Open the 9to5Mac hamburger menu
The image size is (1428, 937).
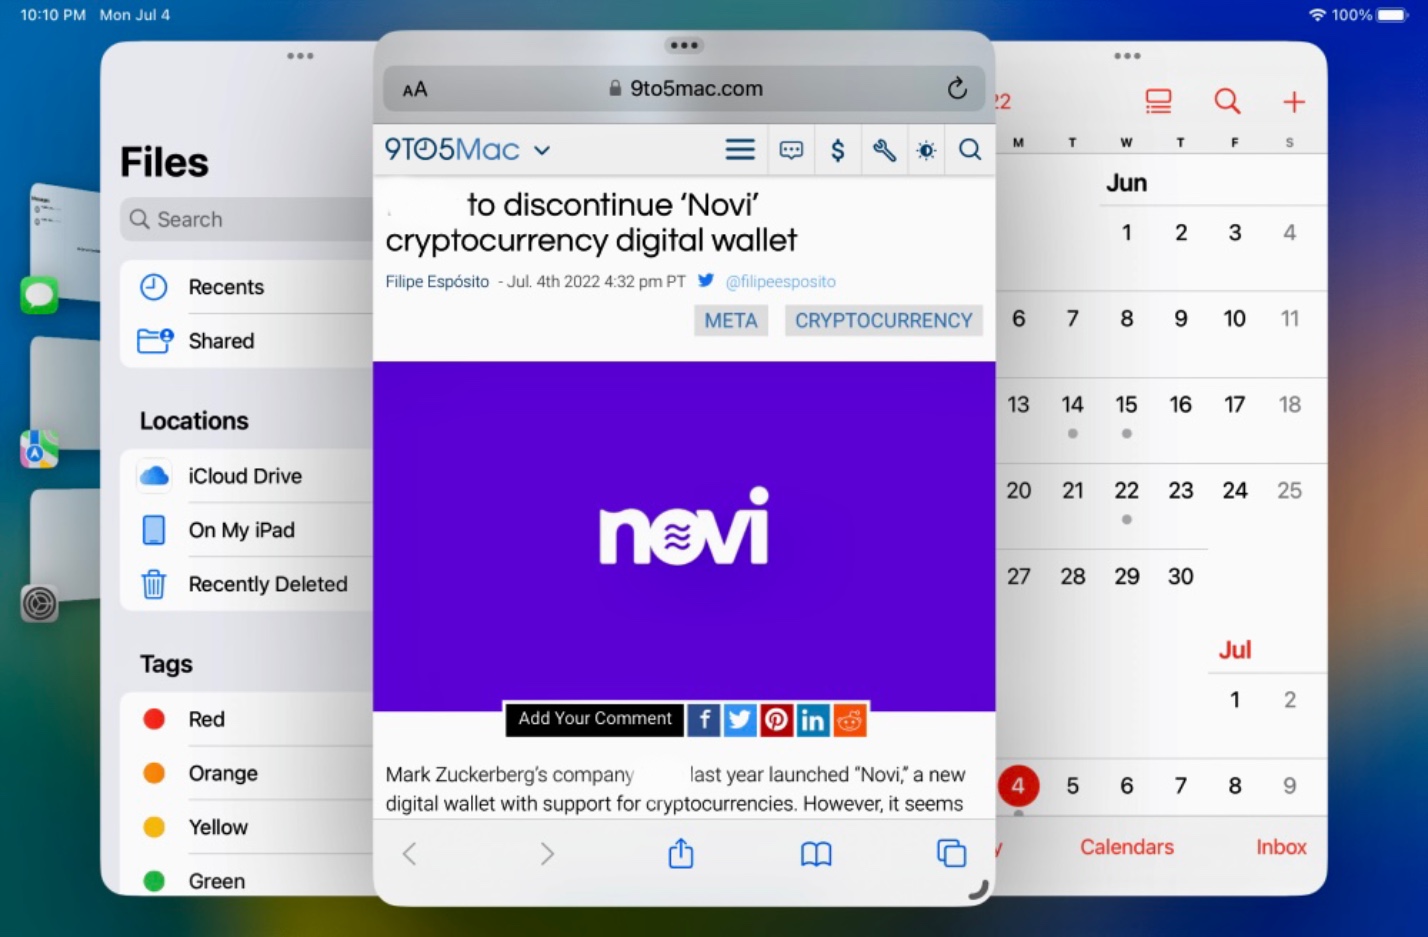(x=740, y=150)
